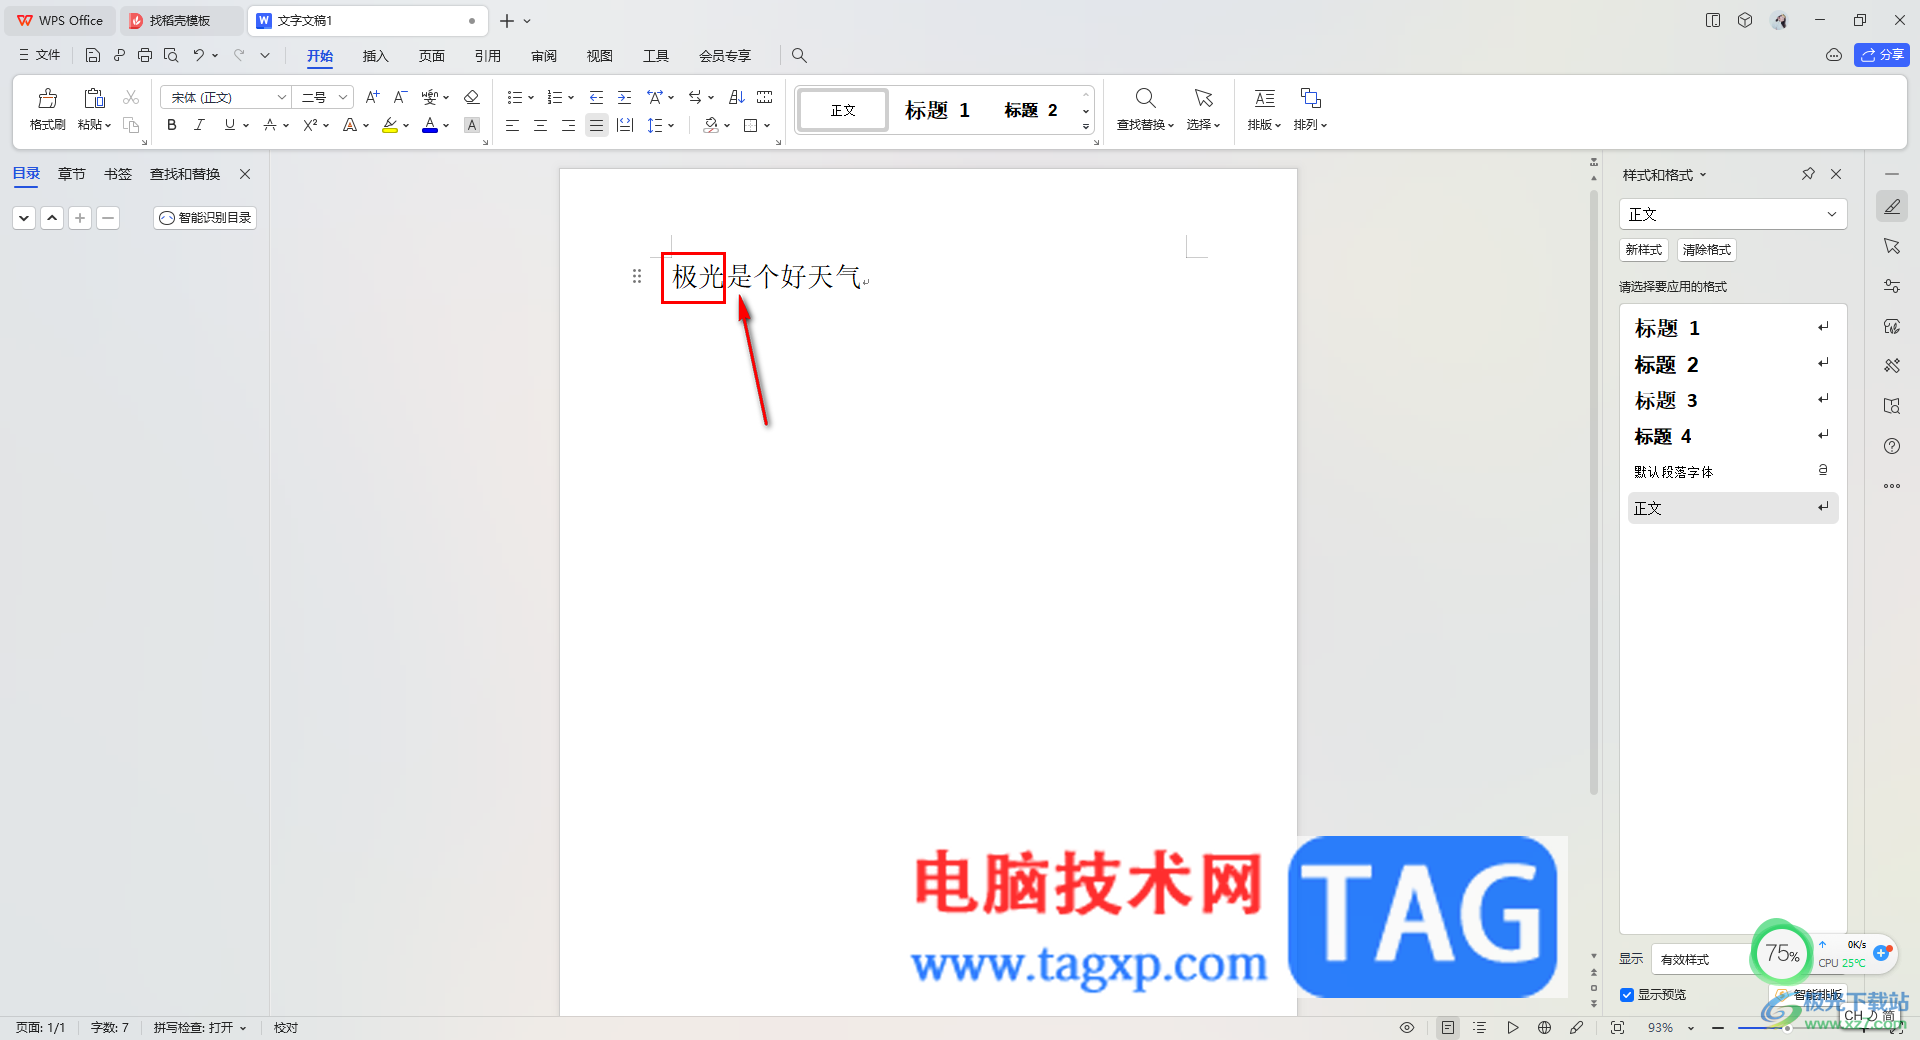Viewport: 1920px width, 1040px height.
Task: Click the ribbon search magnifier icon
Action: pos(799,56)
